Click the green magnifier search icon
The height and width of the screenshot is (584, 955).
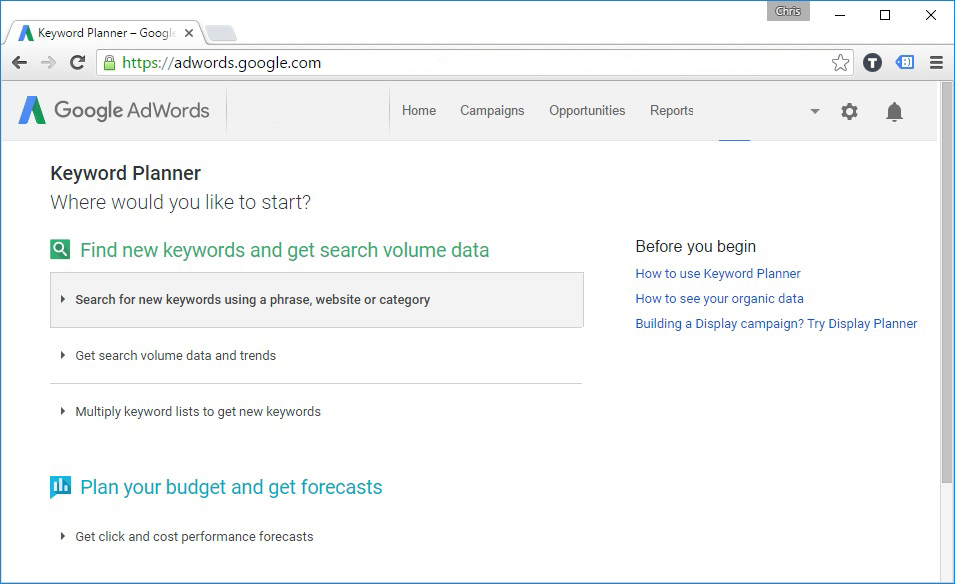(60, 249)
